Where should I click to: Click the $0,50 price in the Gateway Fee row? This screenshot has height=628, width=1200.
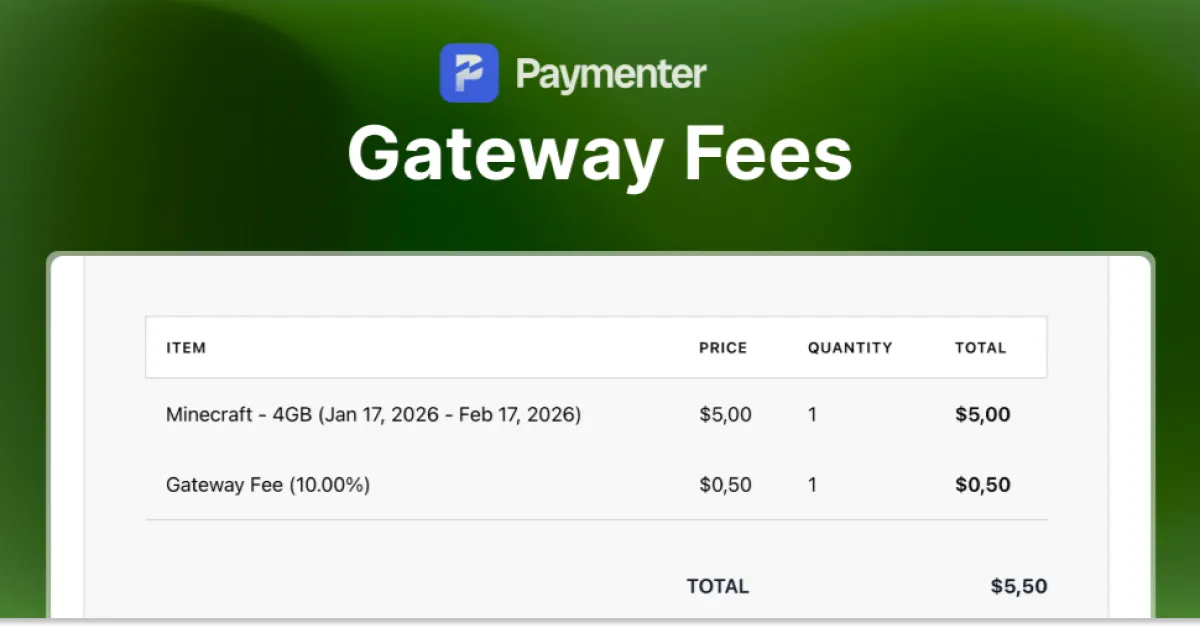[725, 485]
